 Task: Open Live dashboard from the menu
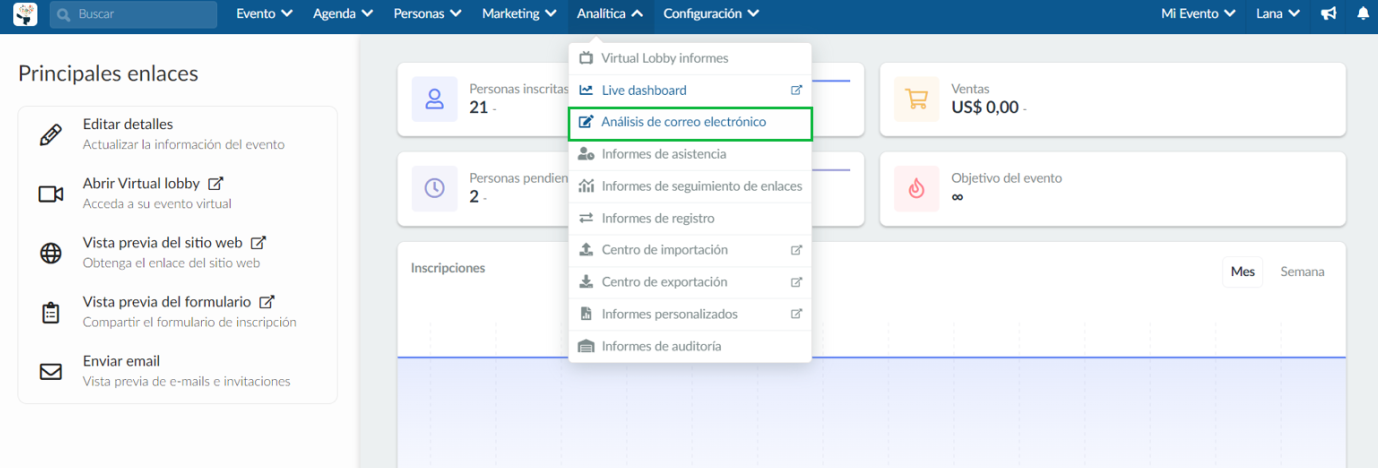[690, 90]
